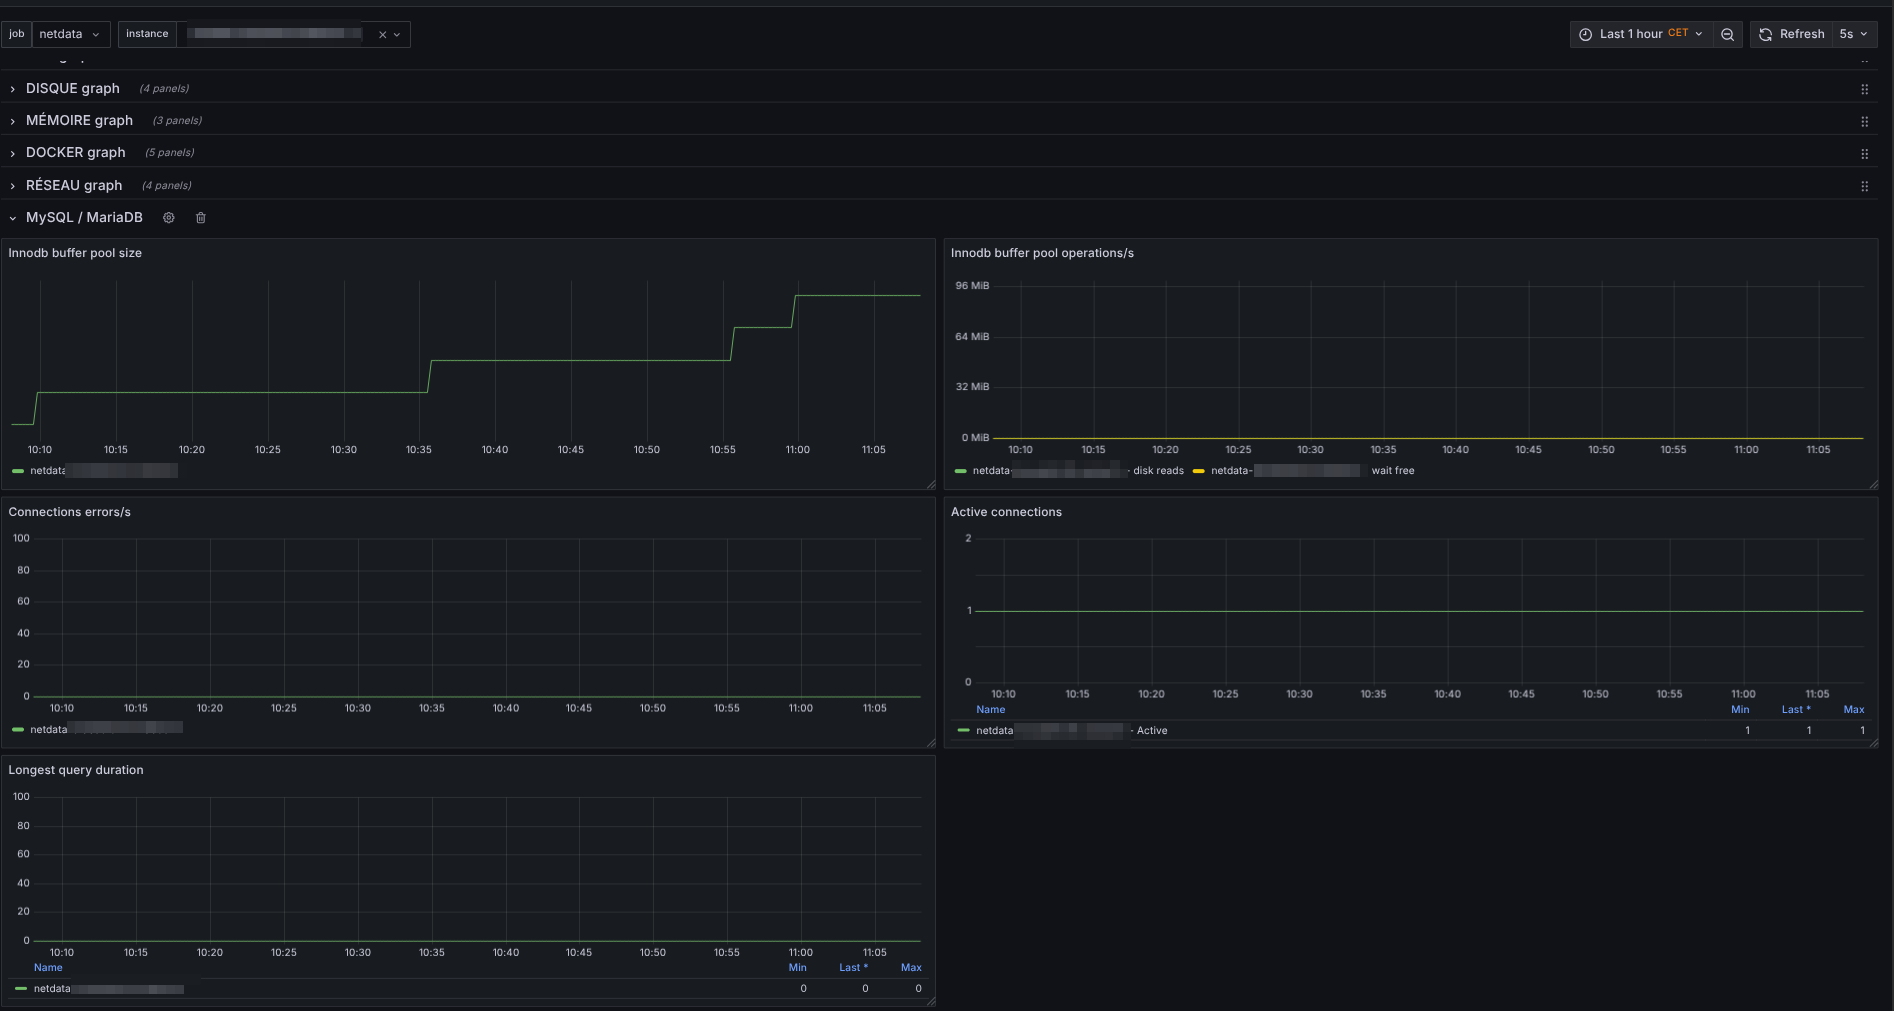Sort Active connections legend by Last column

[1795, 710]
